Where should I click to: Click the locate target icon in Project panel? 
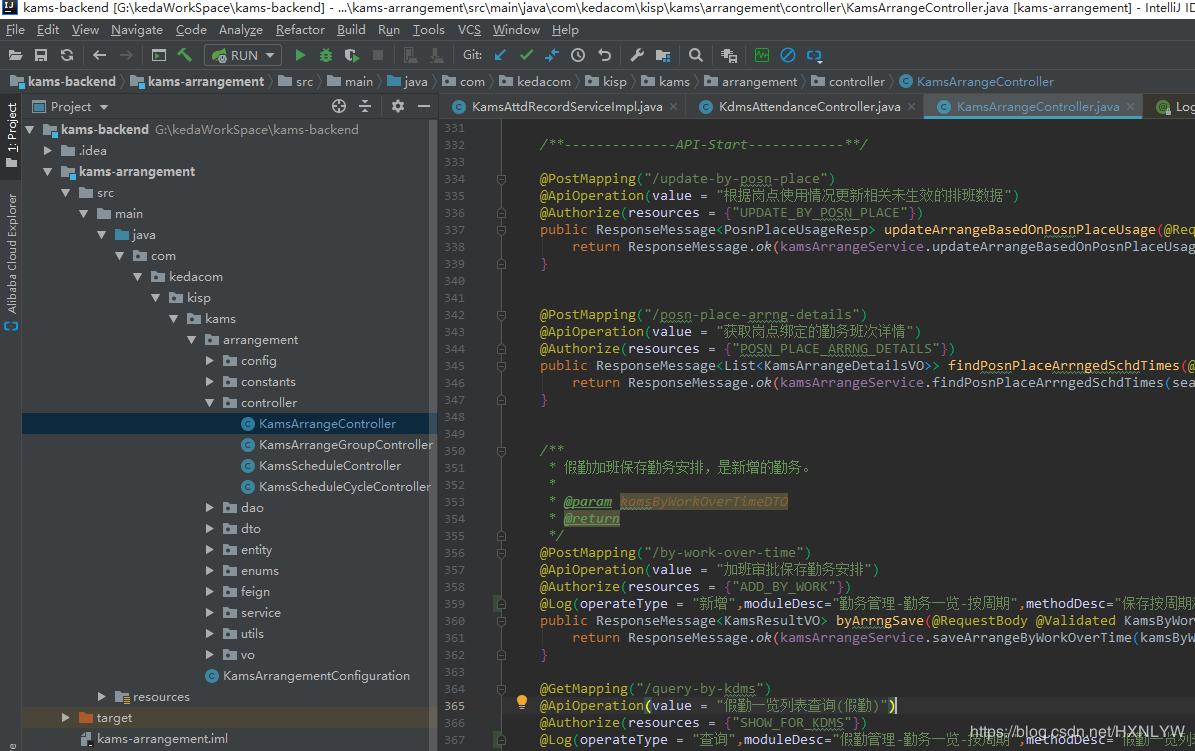click(x=339, y=106)
